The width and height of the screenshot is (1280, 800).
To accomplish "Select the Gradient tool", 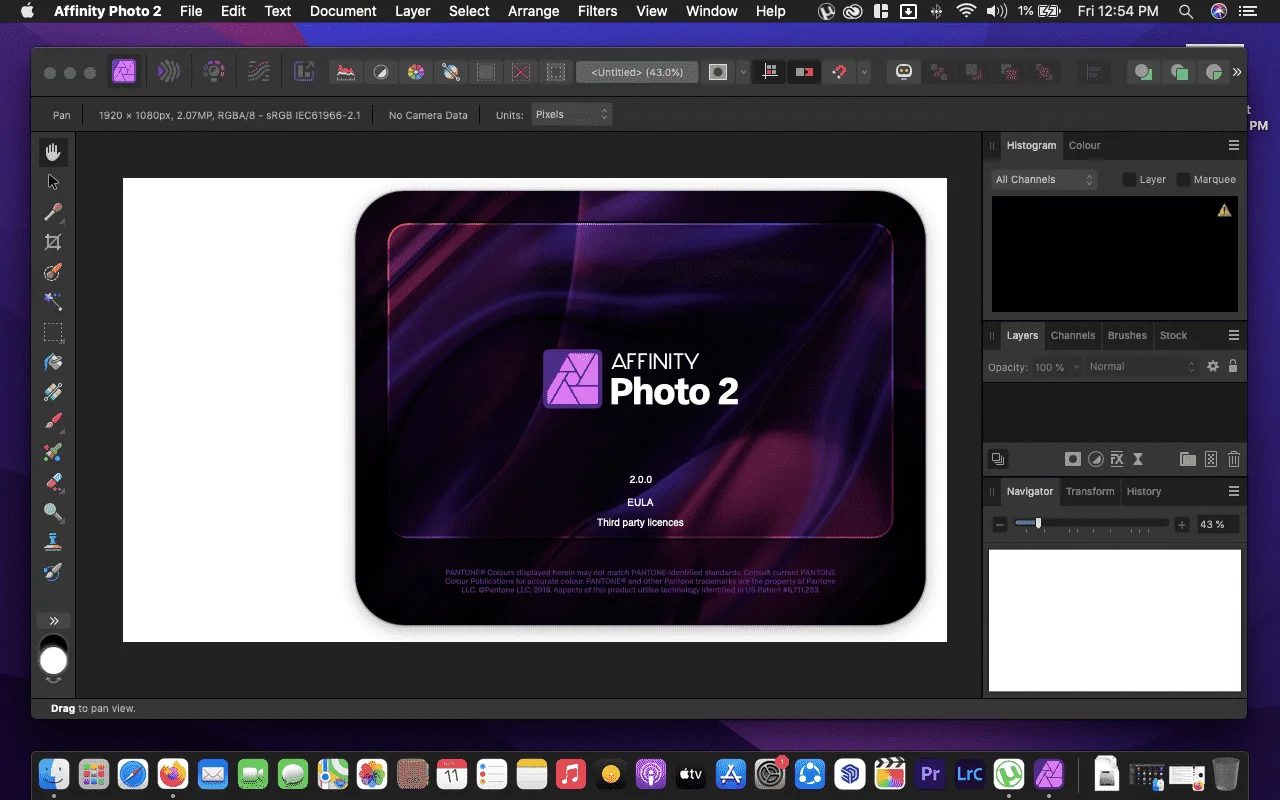I will pos(53,392).
